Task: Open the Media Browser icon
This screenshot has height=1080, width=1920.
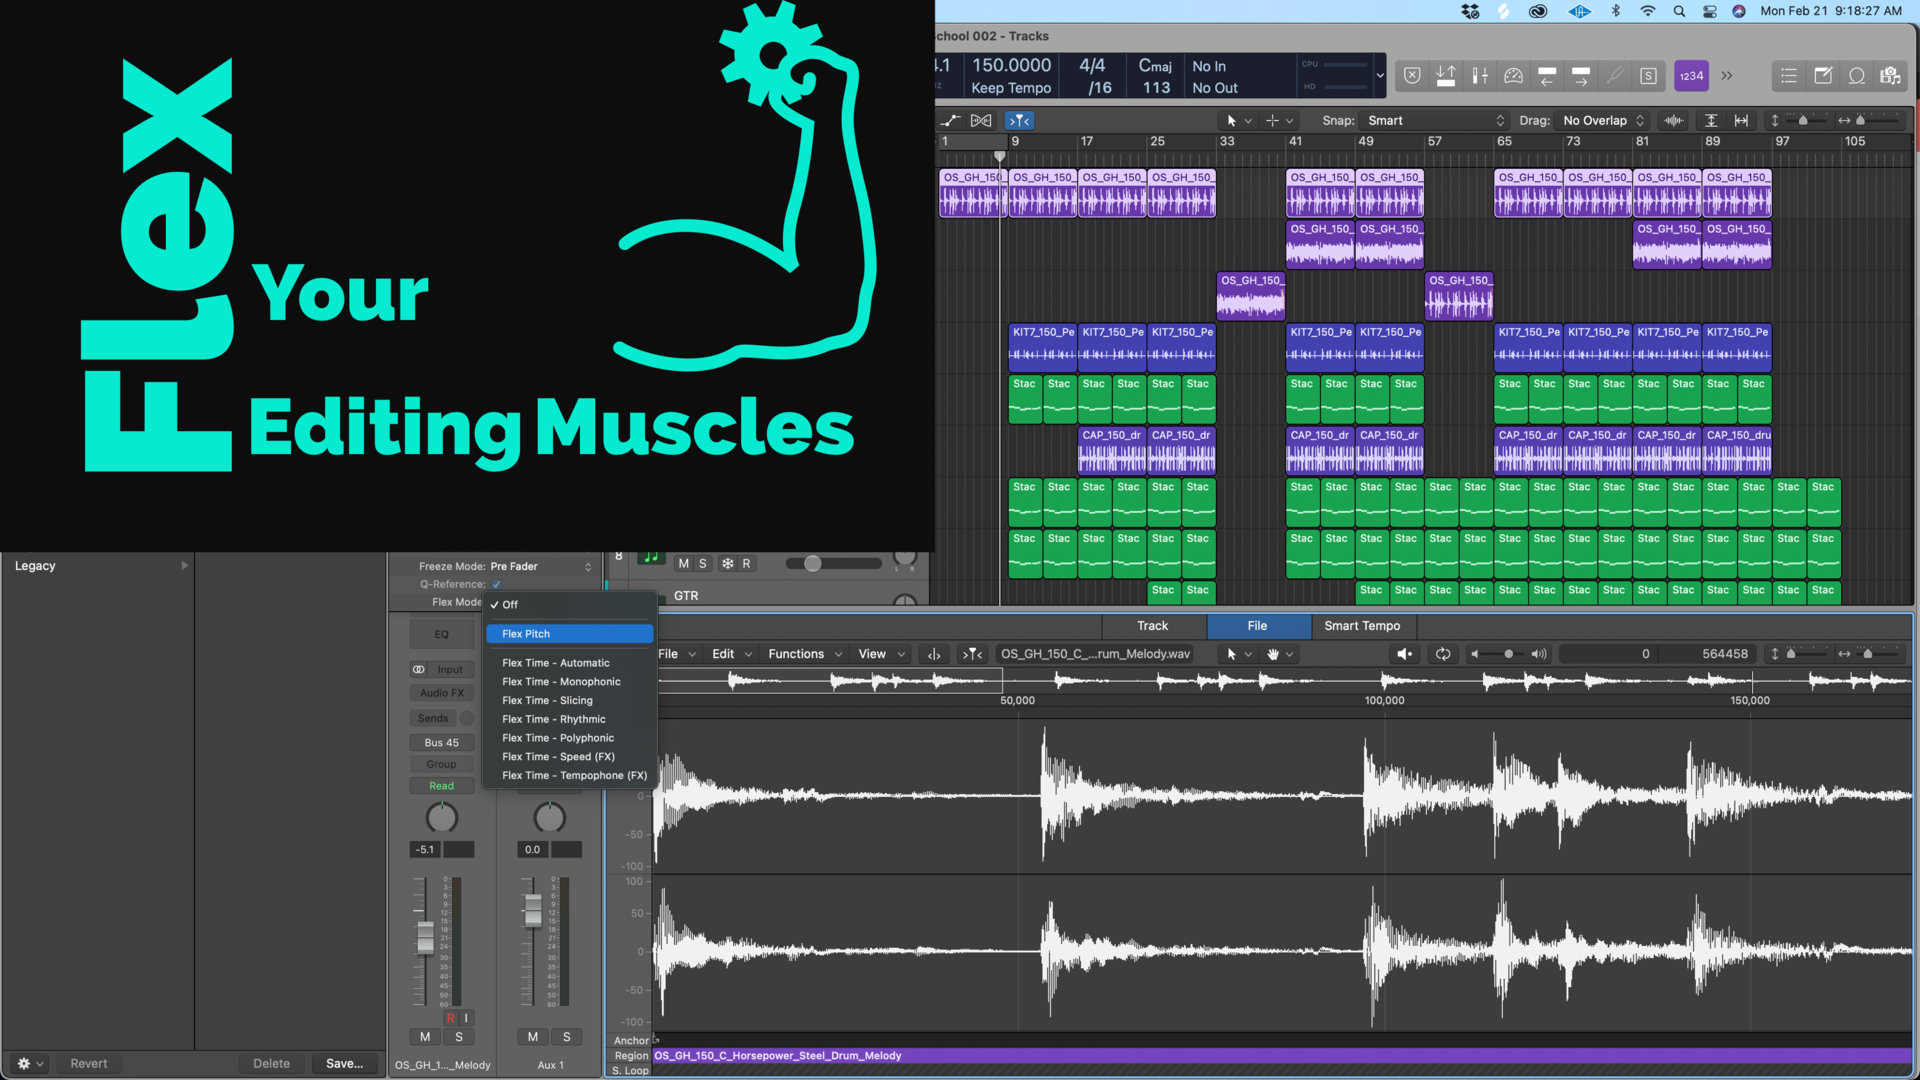Action: 1890,76
